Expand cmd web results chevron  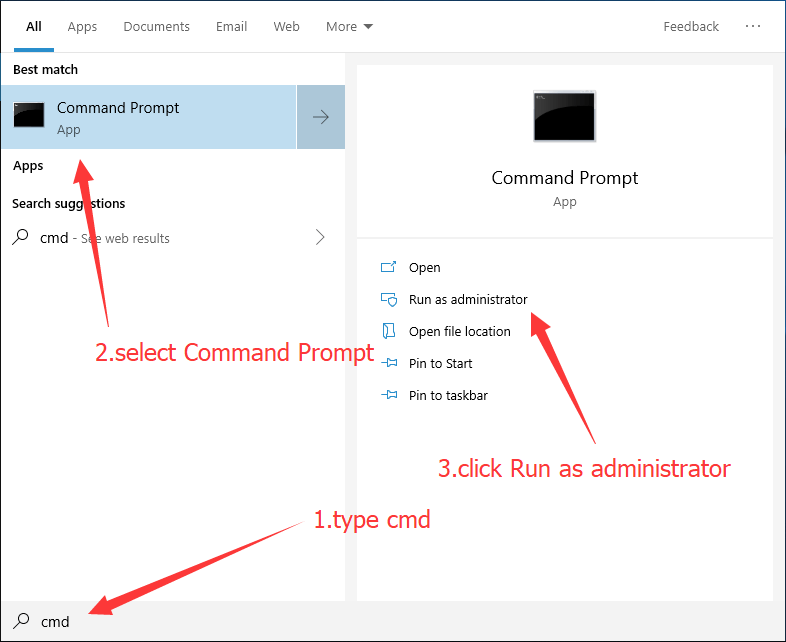[x=320, y=238]
